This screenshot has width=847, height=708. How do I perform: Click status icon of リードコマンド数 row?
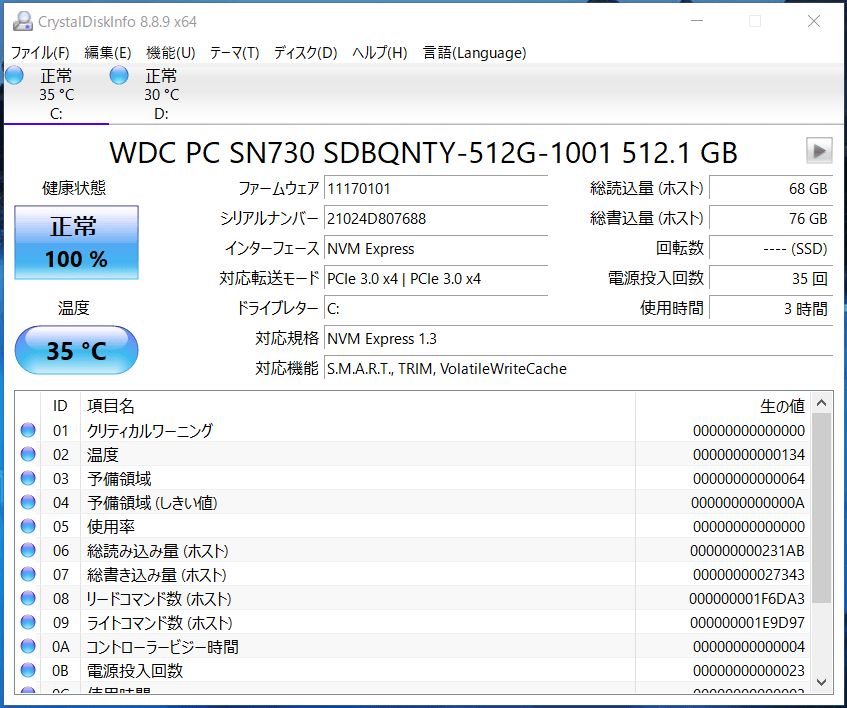(28, 598)
